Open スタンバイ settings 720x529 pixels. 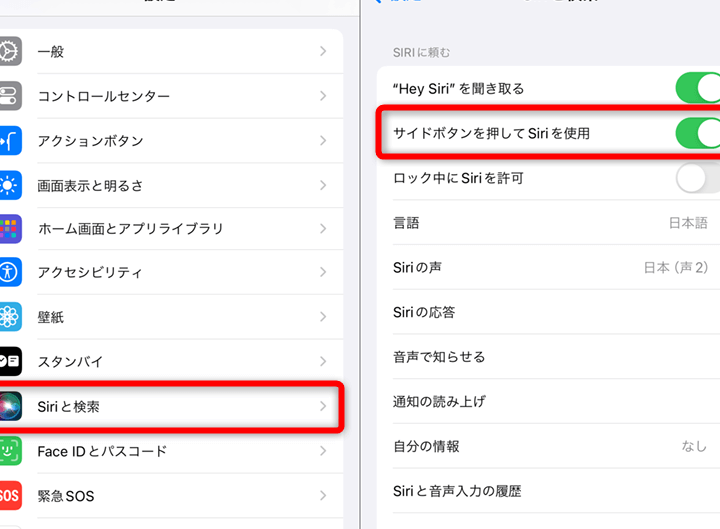coord(171,361)
